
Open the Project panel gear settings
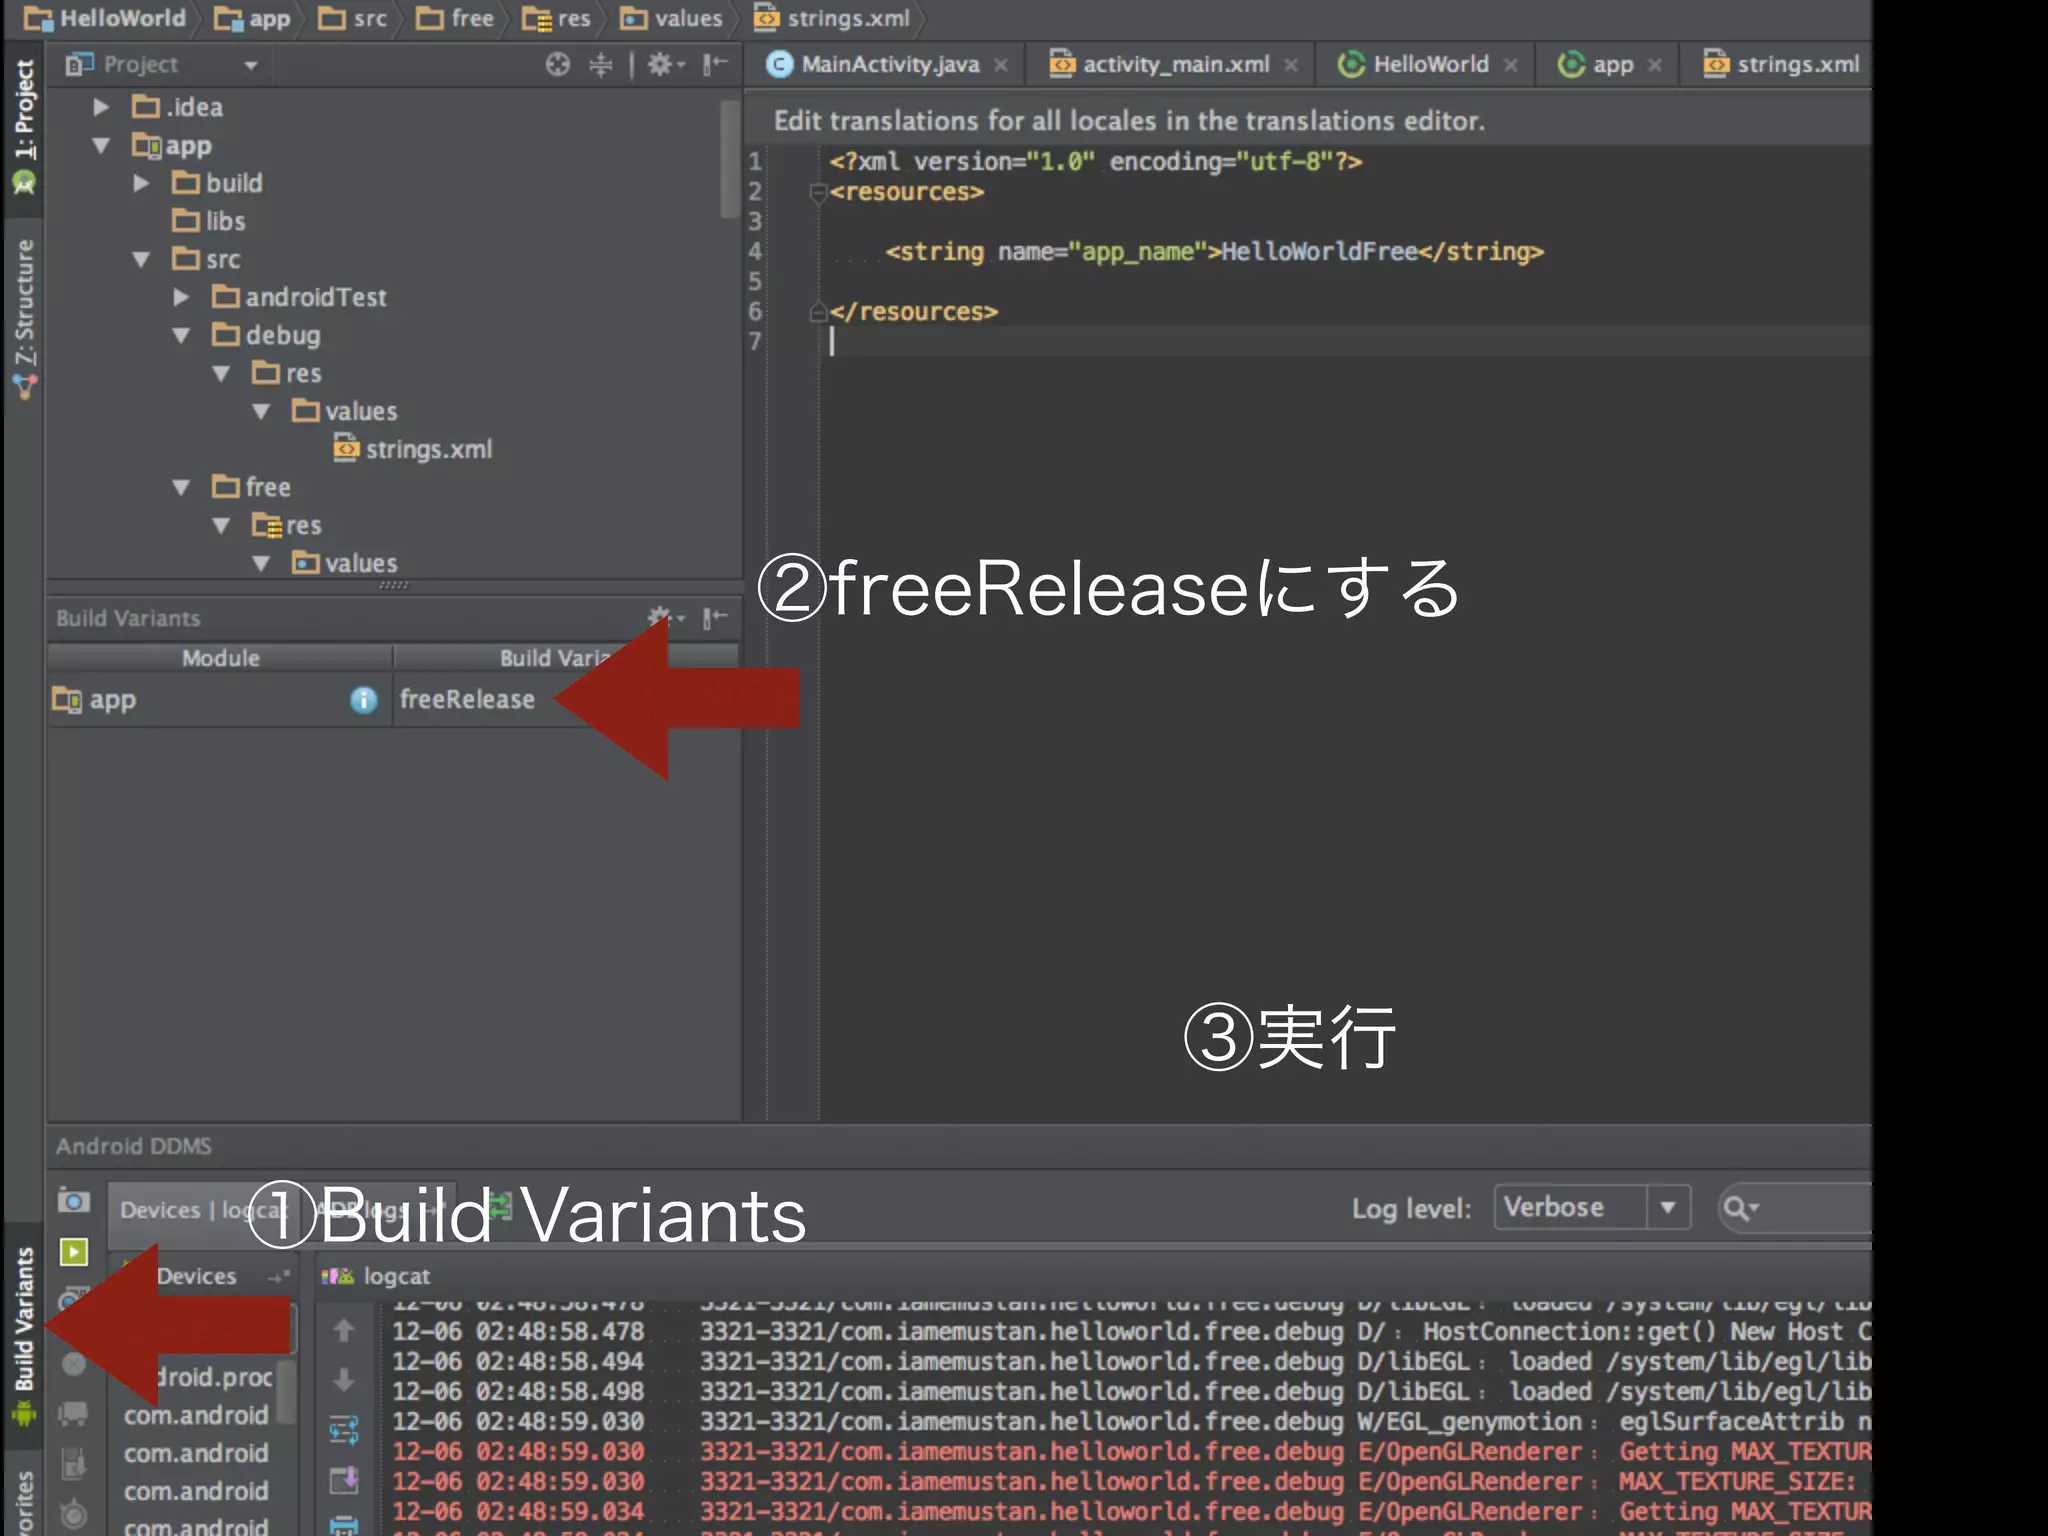665,65
